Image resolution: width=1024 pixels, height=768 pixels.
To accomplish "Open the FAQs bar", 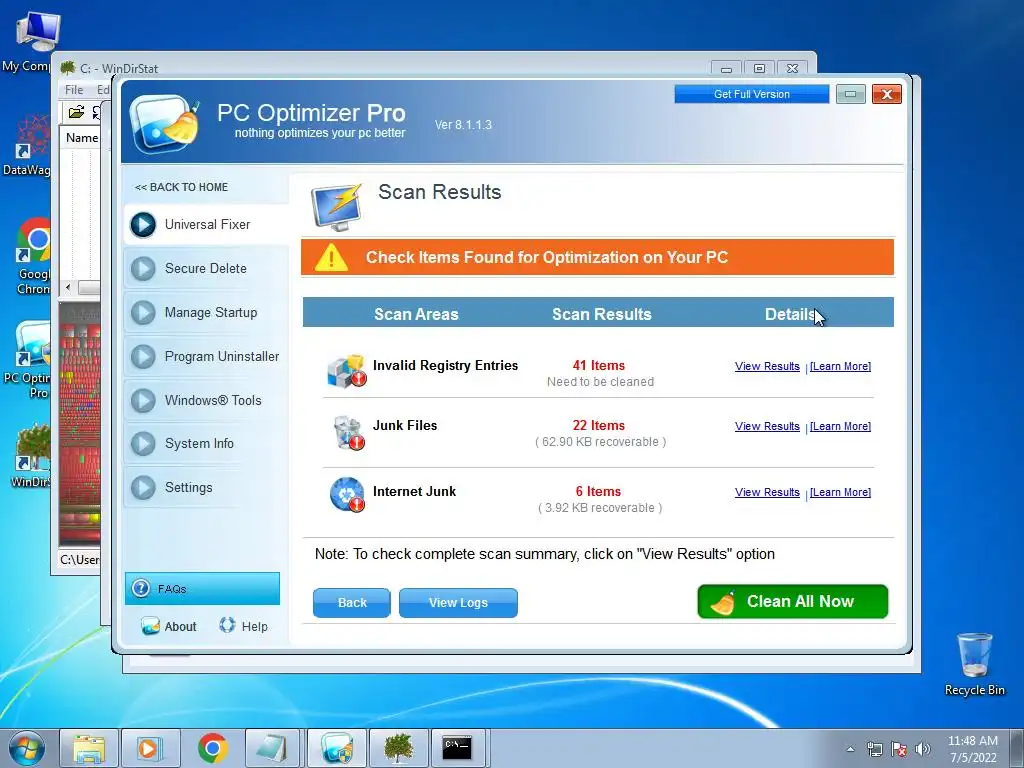I will (x=202, y=588).
